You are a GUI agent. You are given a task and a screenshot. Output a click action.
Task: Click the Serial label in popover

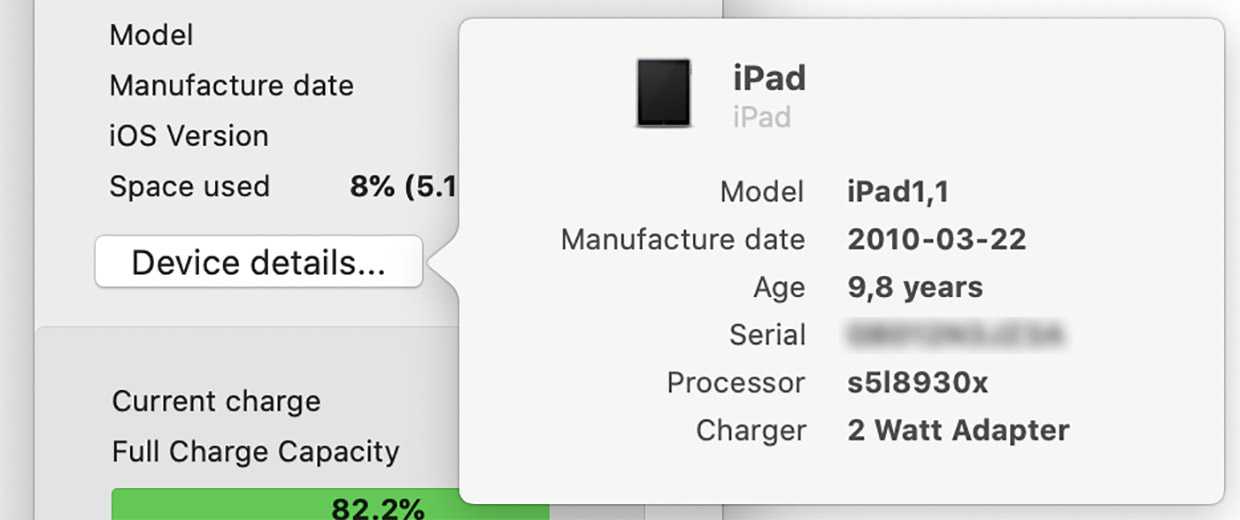click(767, 335)
